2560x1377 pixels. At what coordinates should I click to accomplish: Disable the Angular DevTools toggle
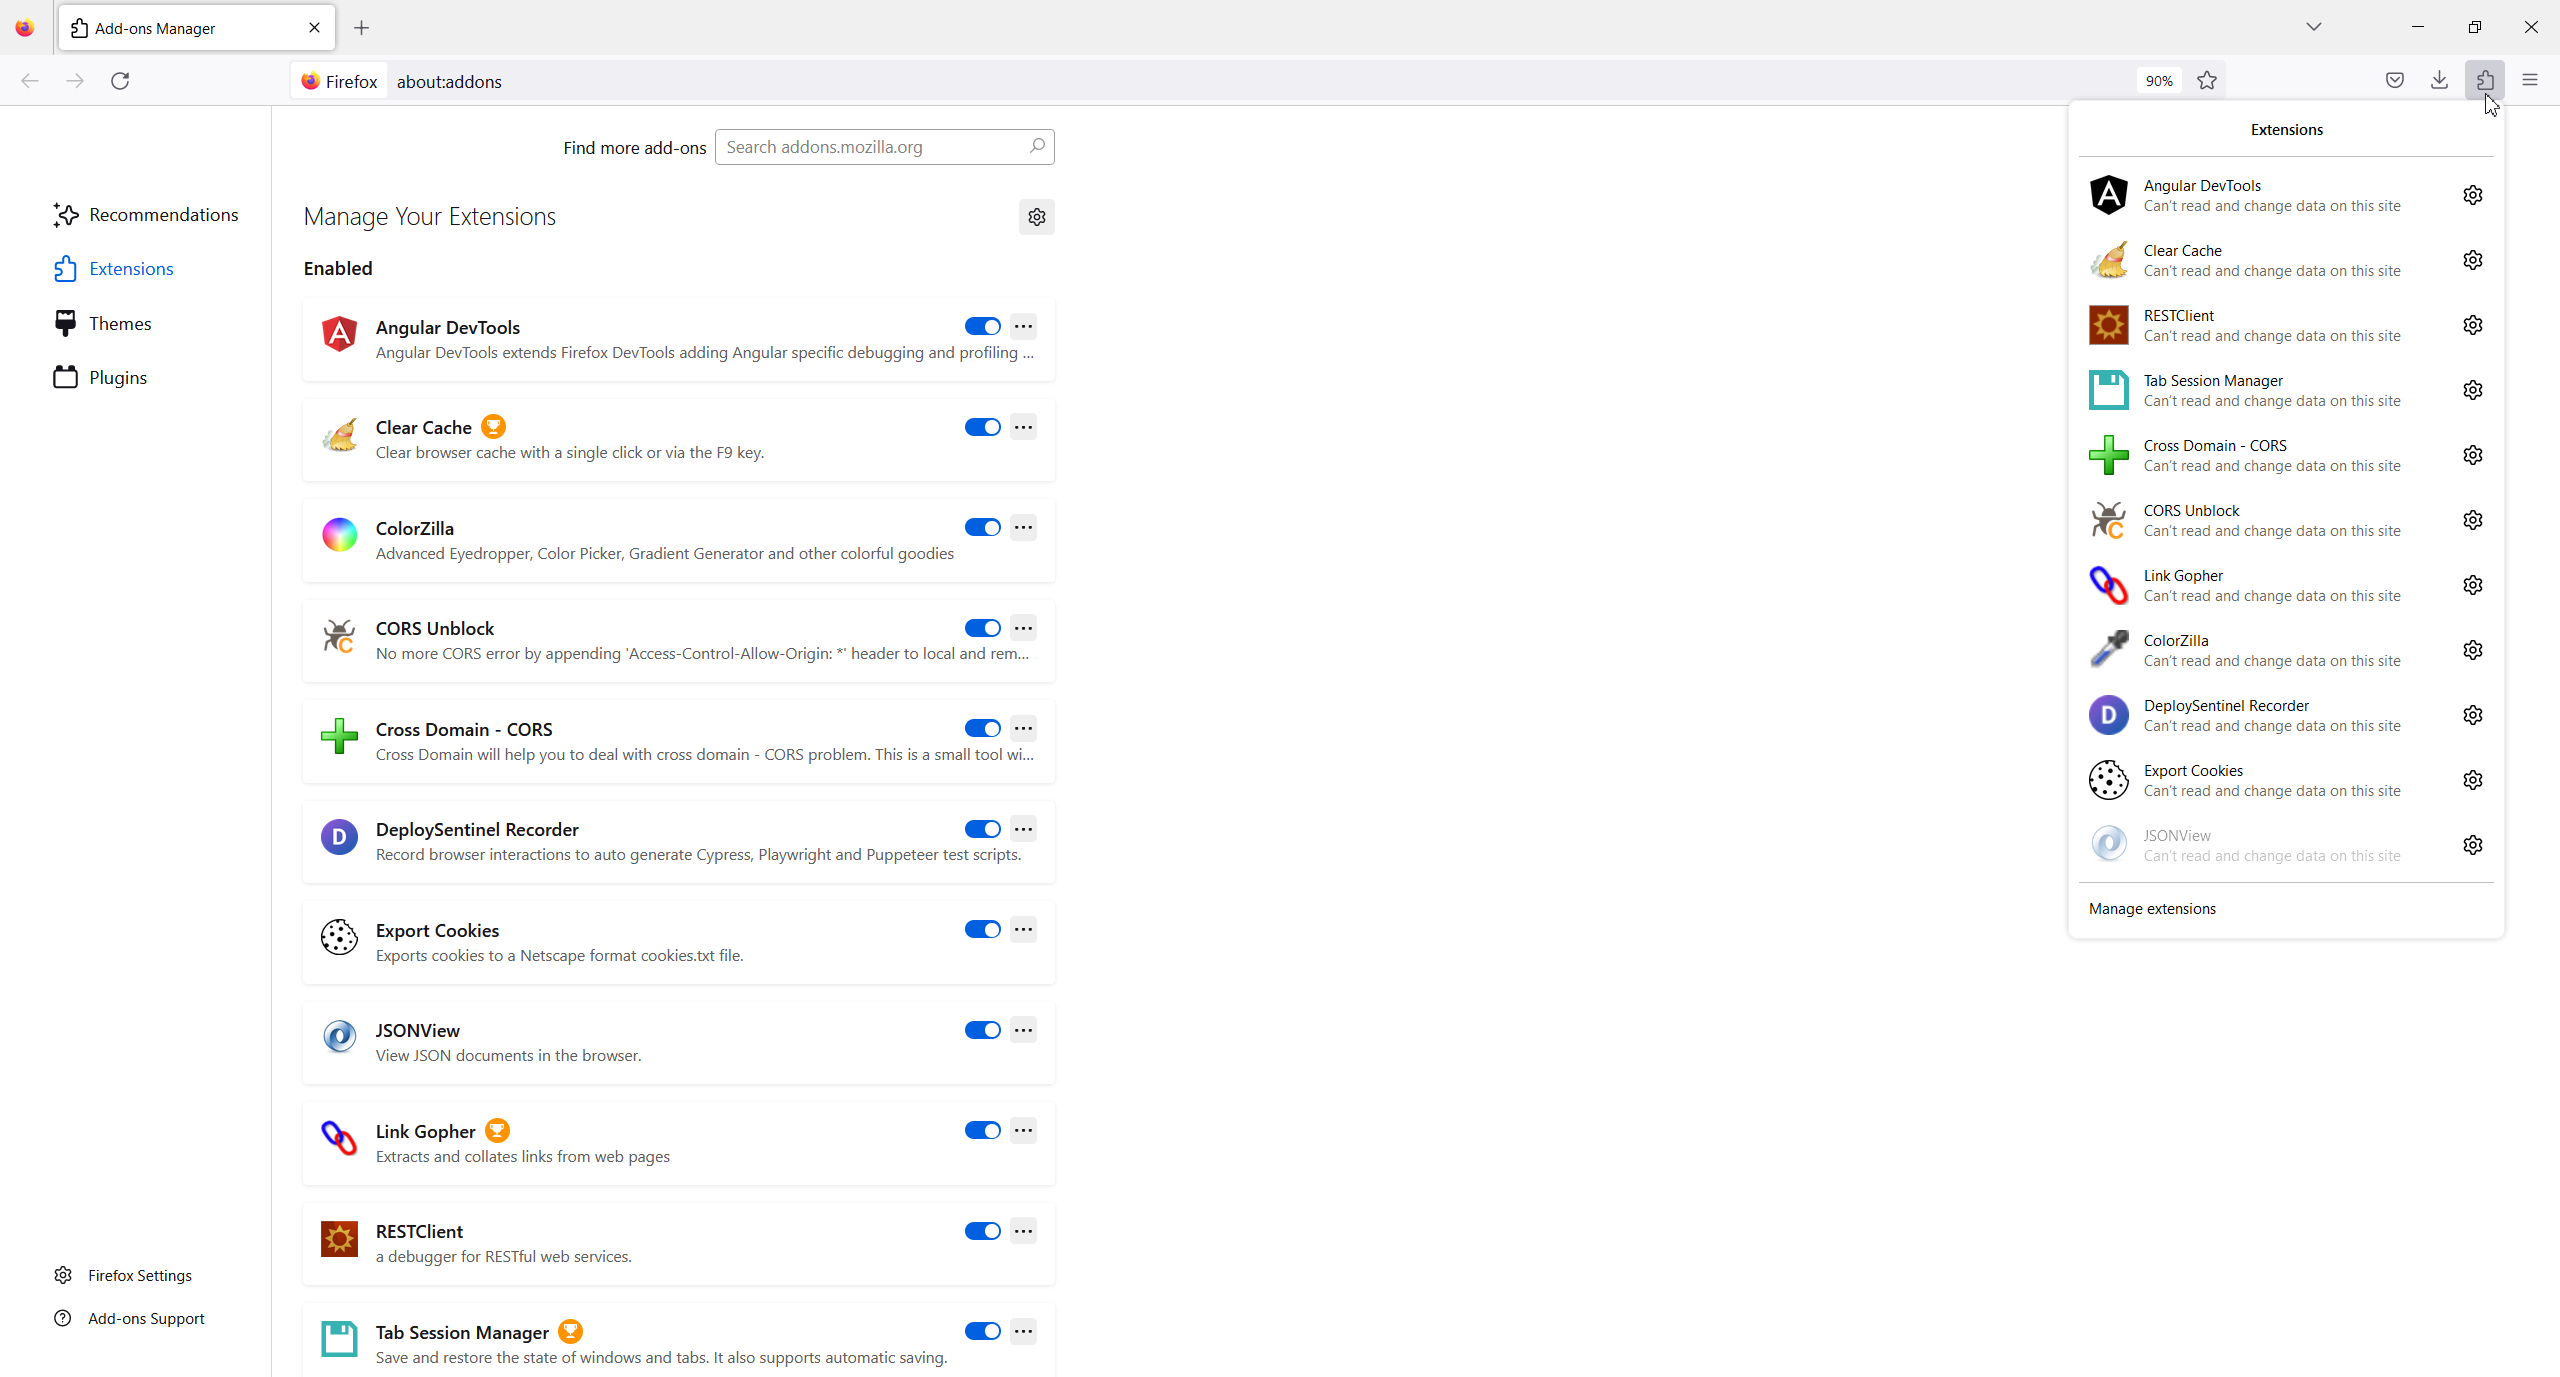coord(982,326)
